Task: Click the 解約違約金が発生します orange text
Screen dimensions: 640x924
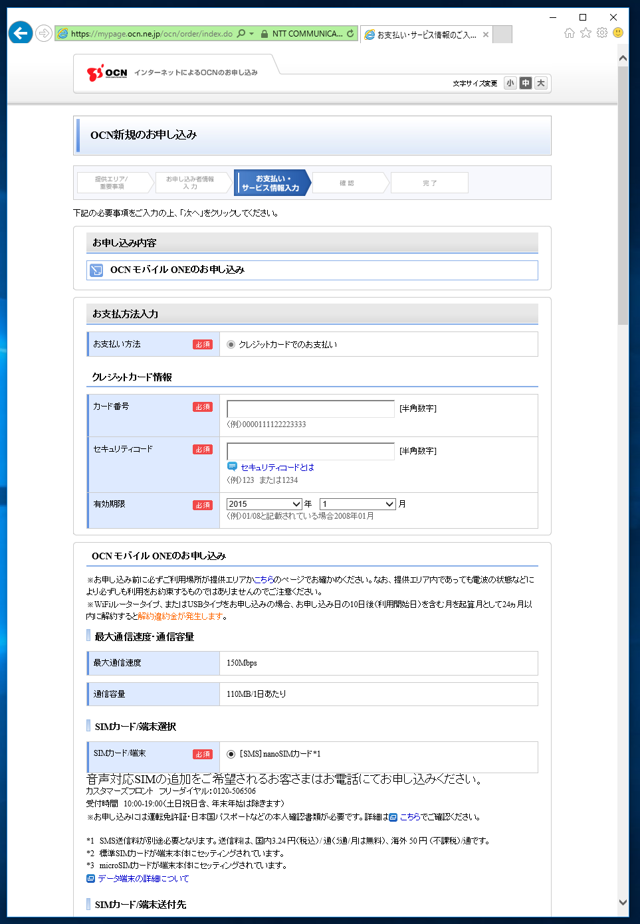Action: pyautogui.click(x=181, y=616)
